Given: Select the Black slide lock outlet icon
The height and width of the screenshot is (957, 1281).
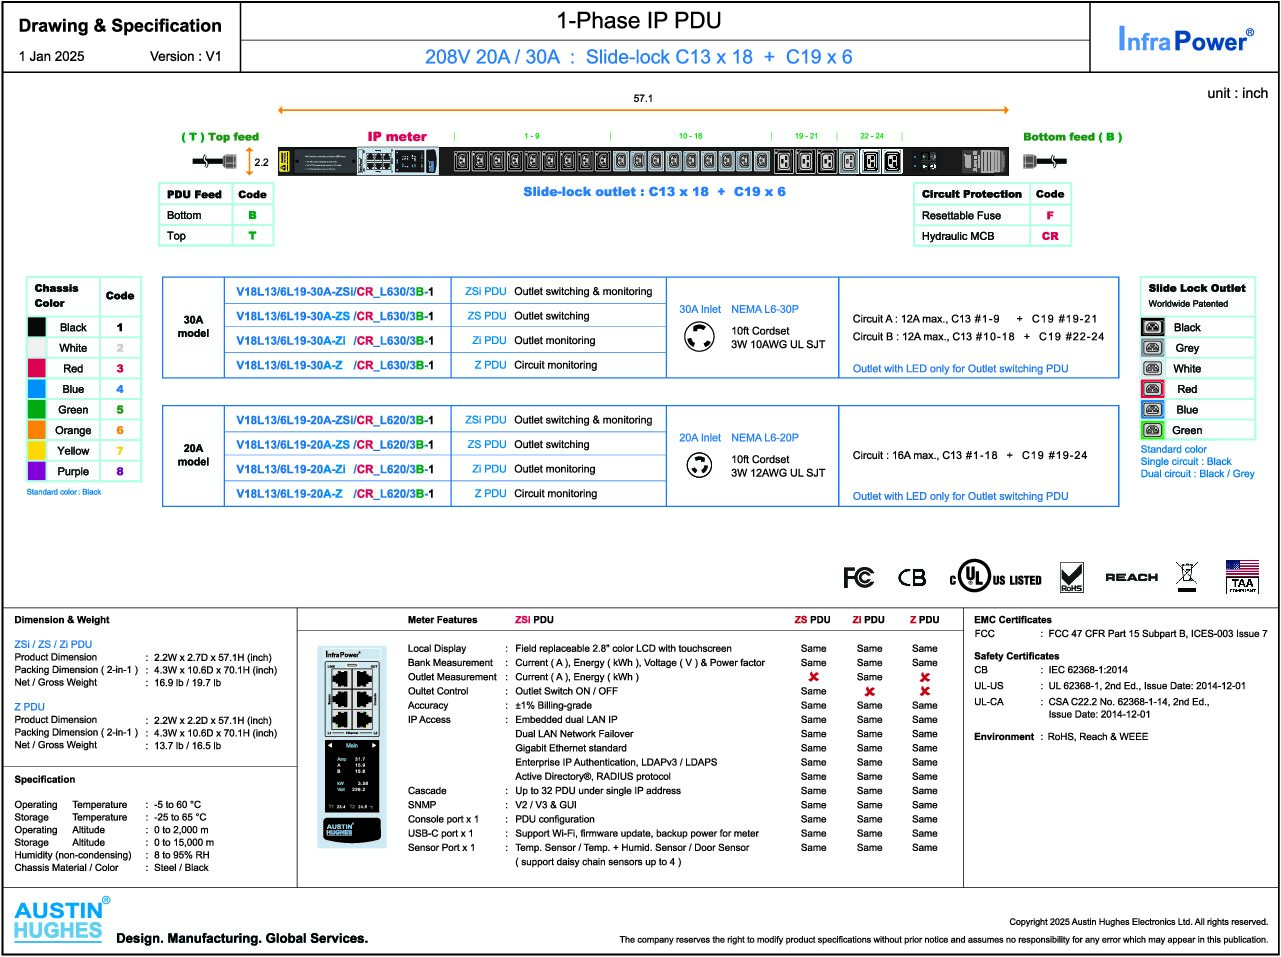Looking at the screenshot, I should tap(1153, 327).
